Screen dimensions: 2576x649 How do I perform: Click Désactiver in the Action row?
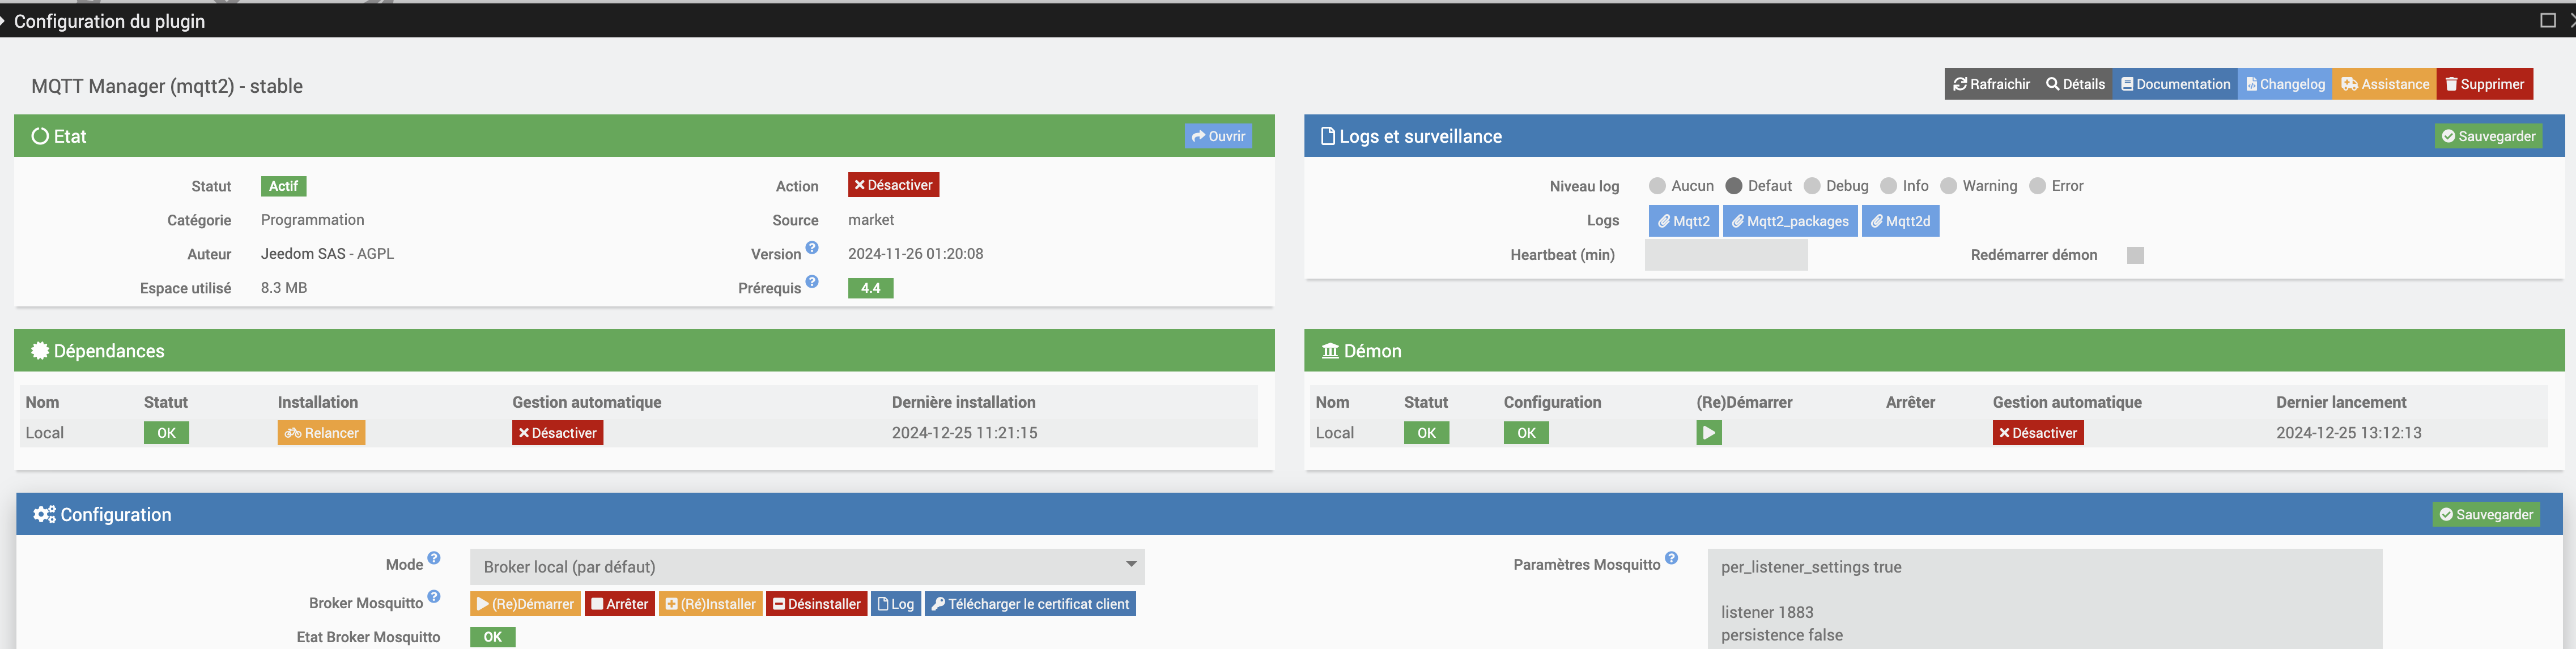point(893,185)
